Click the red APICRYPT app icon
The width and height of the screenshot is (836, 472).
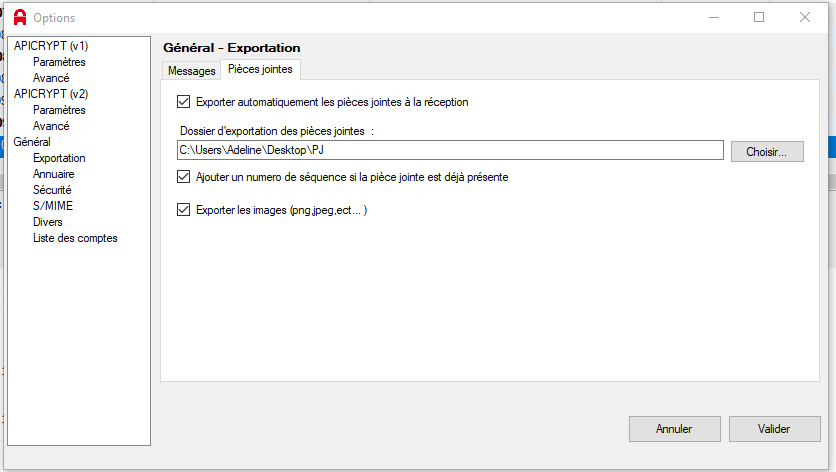tap(20, 17)
